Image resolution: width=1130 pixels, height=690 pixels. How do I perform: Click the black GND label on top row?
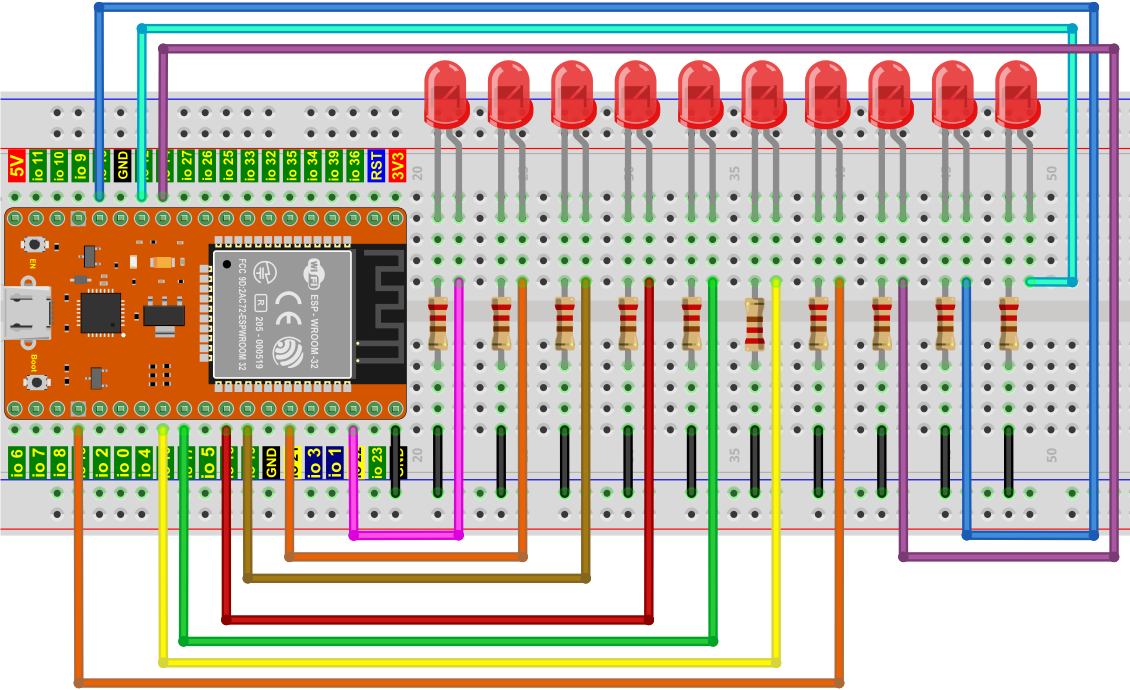click(122, 164)
